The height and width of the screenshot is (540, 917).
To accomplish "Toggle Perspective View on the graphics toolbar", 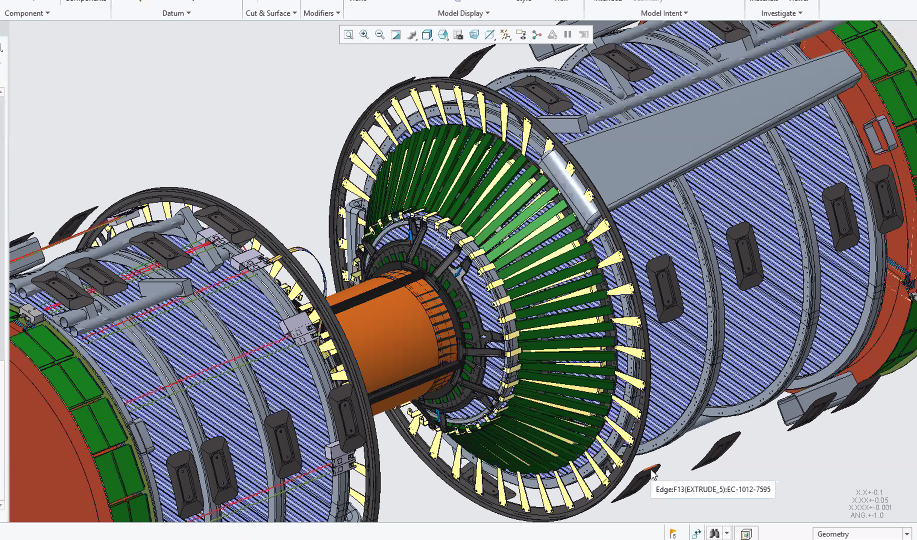I will coord(474,35).
